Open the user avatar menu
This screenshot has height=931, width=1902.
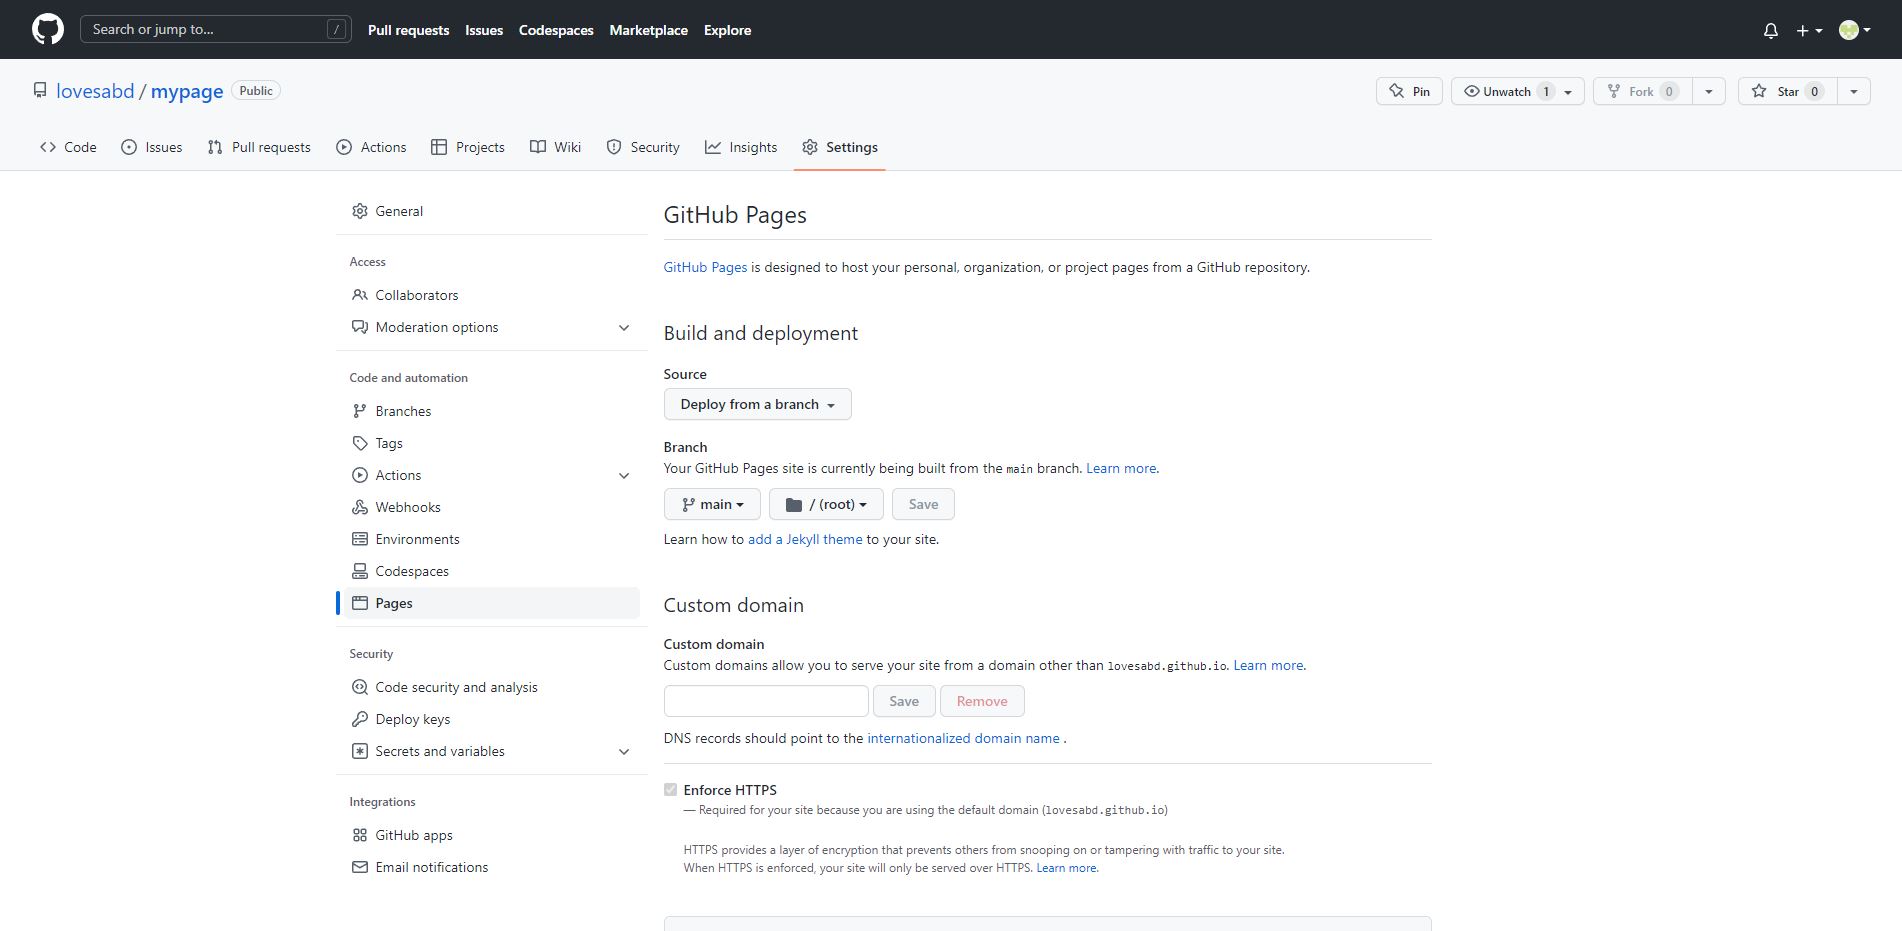click(1855, 30)
